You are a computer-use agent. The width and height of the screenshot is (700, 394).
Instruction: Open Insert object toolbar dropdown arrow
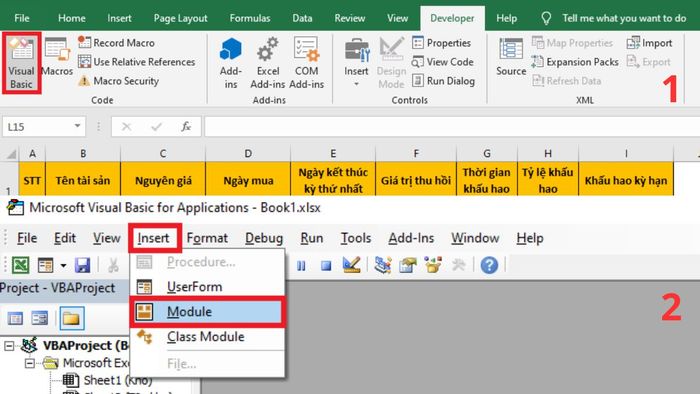(x=63, y=265)
